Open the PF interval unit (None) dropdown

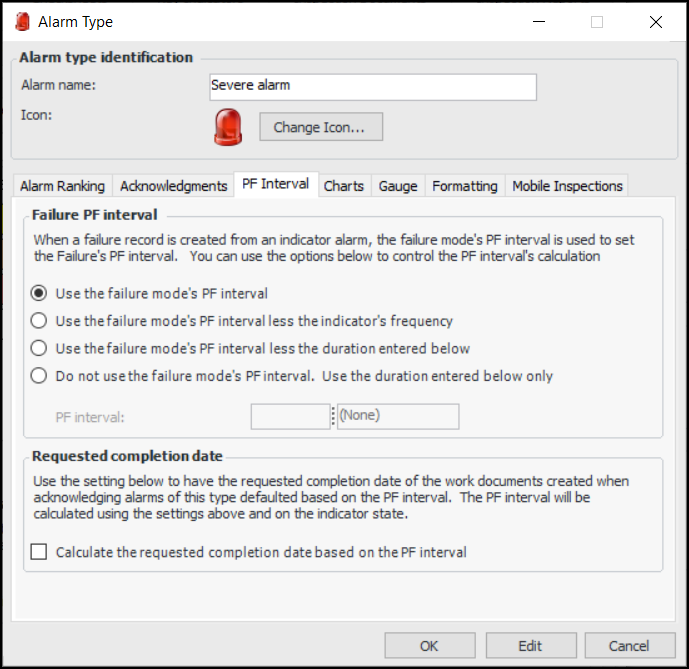click(x=398, y=416)
